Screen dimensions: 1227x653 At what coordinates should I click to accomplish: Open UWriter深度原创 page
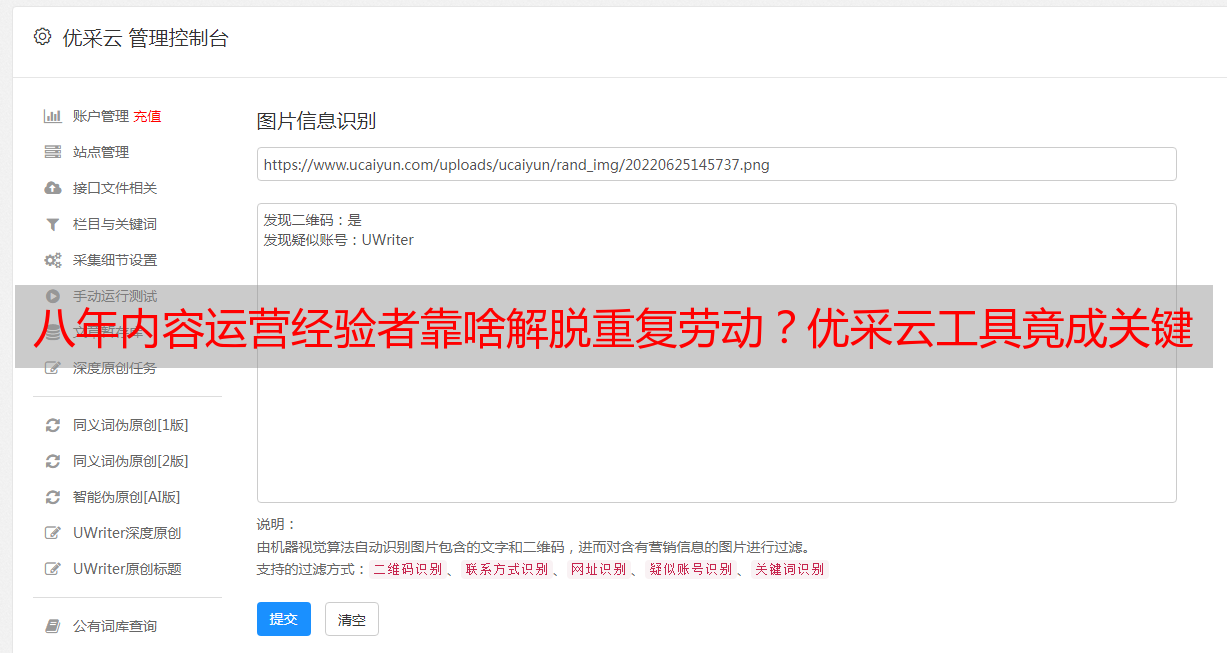tap(127, 533)
